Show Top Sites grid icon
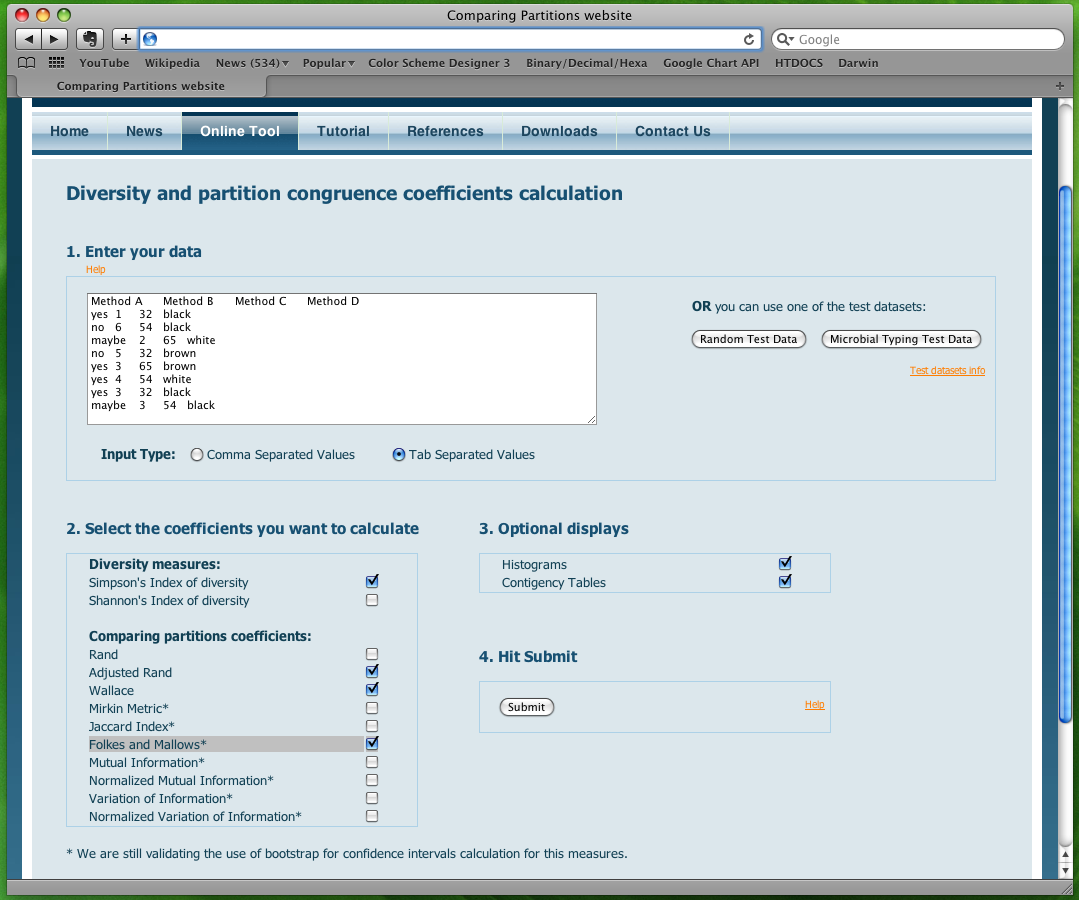 pyautogui.click(x=56, y=63)
